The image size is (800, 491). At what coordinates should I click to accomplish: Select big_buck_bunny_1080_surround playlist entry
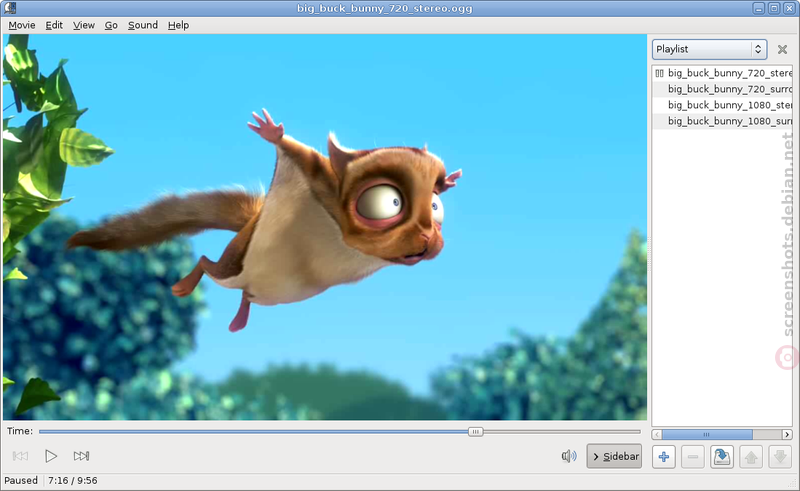click(x=722, y=121)
